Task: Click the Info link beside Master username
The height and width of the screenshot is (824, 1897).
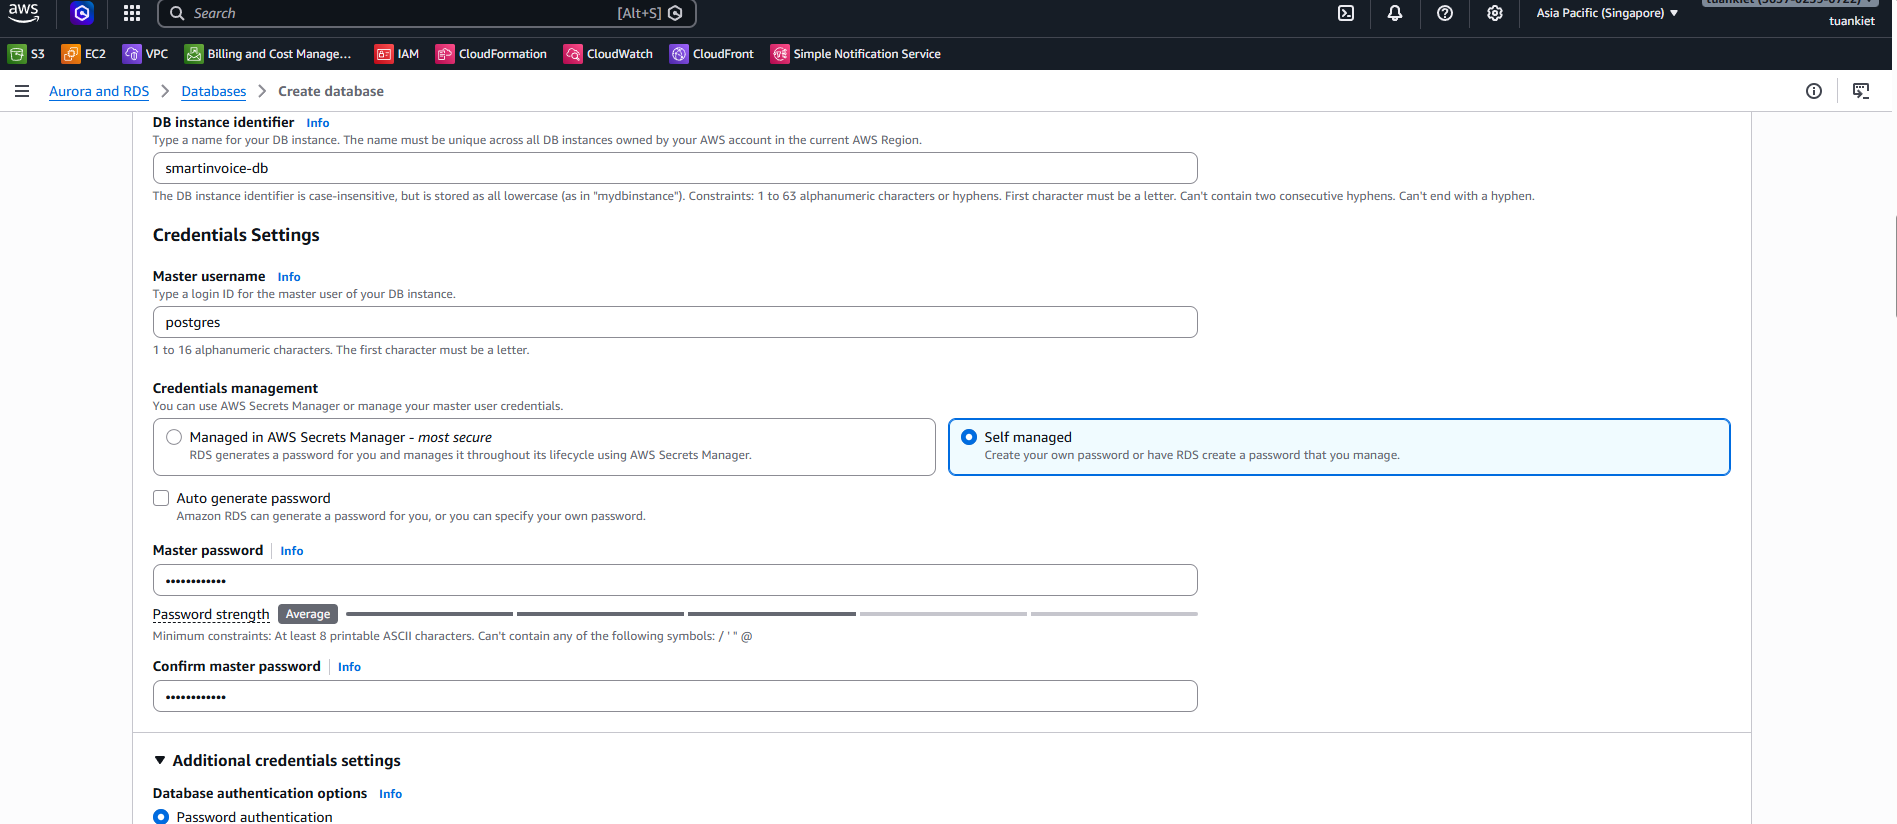Action: [x=289, y=277]
